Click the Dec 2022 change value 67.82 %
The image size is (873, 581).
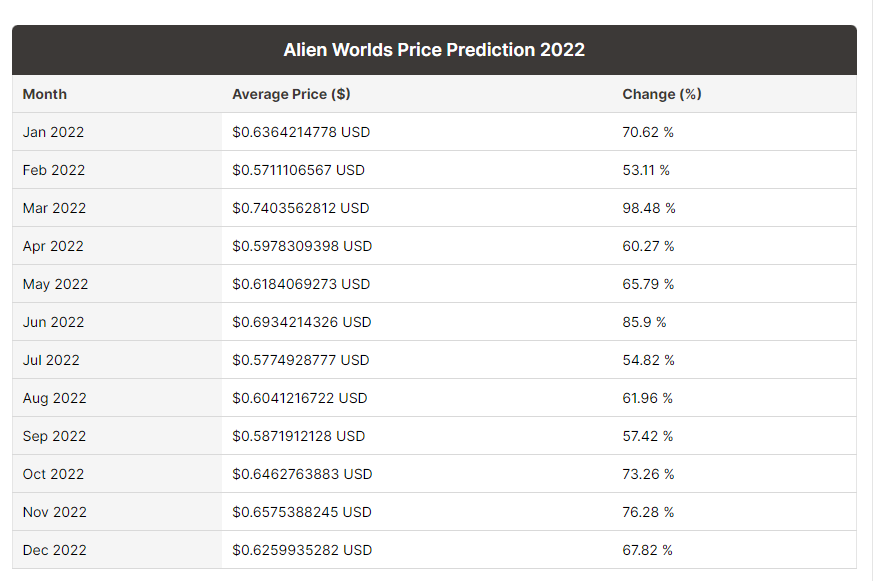(648, 550)
